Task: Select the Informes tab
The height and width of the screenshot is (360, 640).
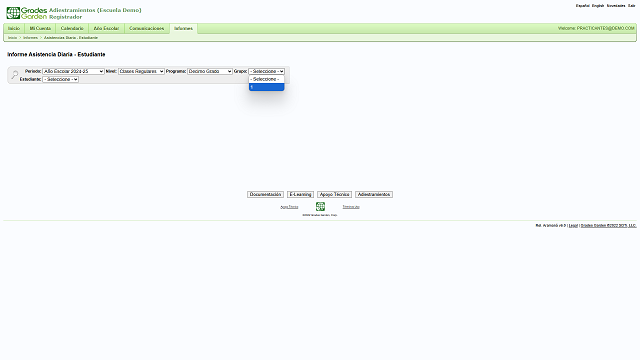Action: (183, 28)
